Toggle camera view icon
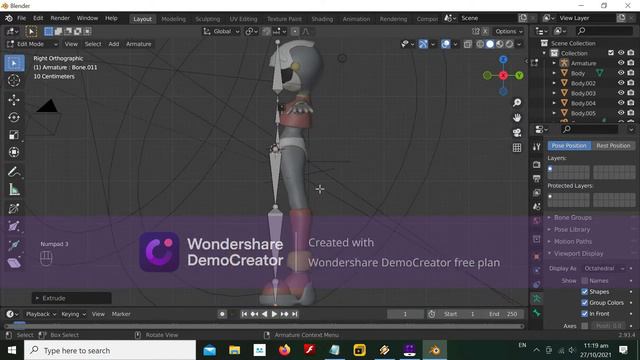 tap(517, 133)
